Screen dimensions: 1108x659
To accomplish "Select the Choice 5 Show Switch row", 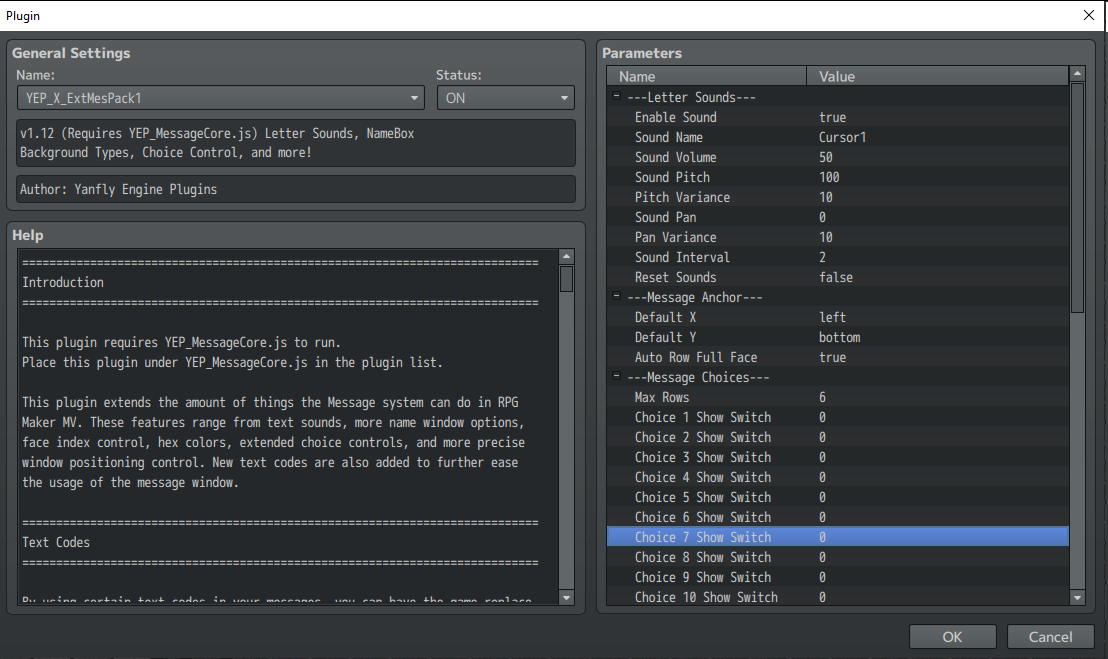I will [x=837, y=497].
